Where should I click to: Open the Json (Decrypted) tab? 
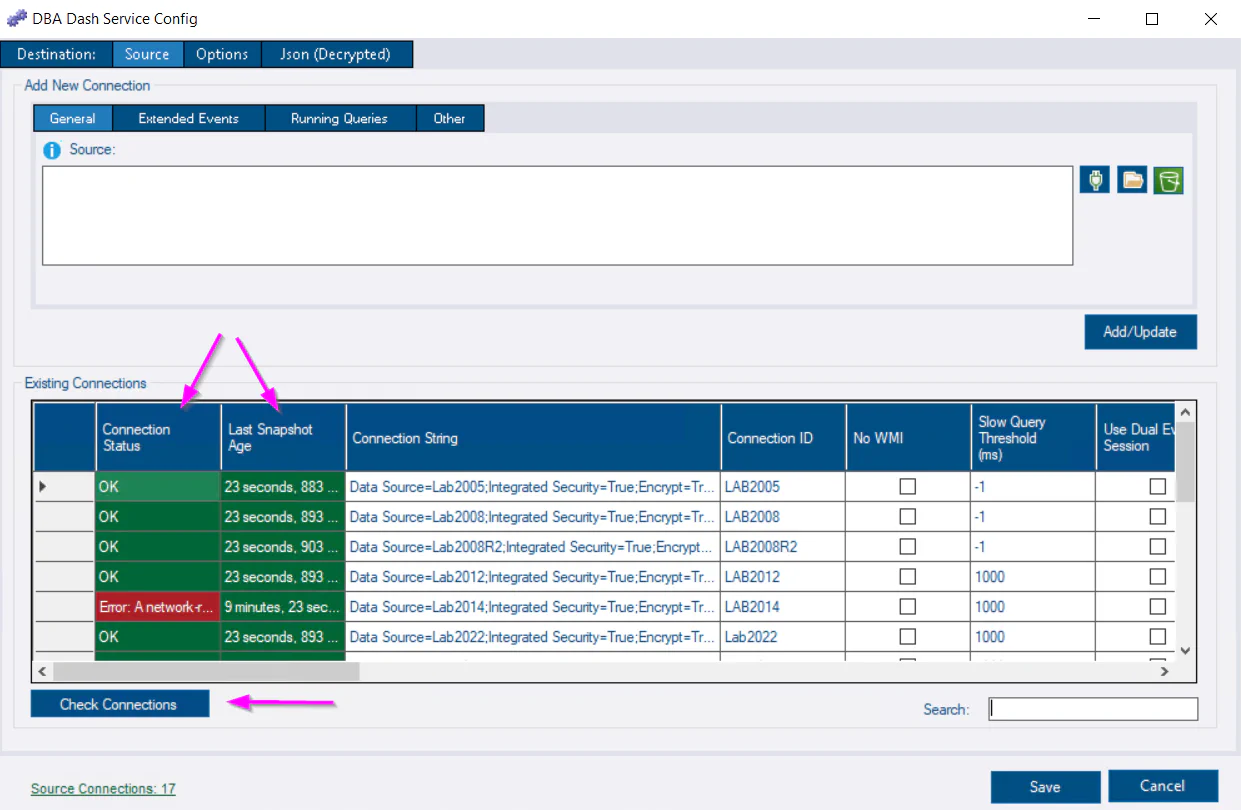point(336,54)
